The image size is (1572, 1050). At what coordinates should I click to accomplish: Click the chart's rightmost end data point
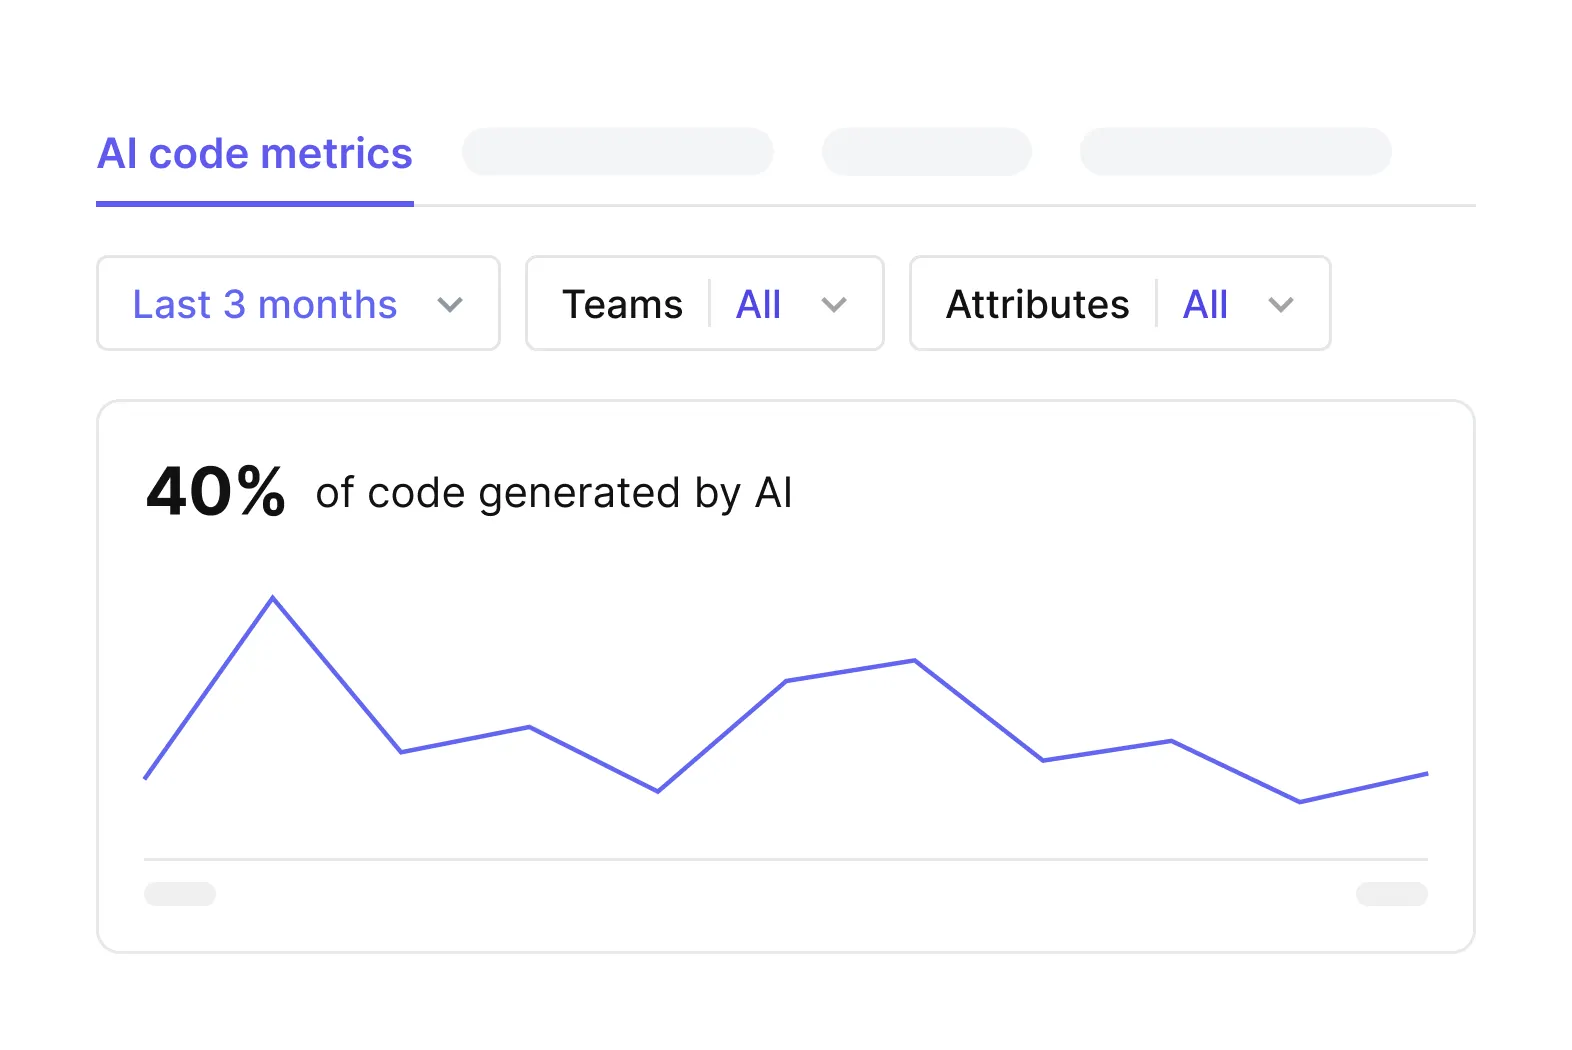[x=1426, y=773]
